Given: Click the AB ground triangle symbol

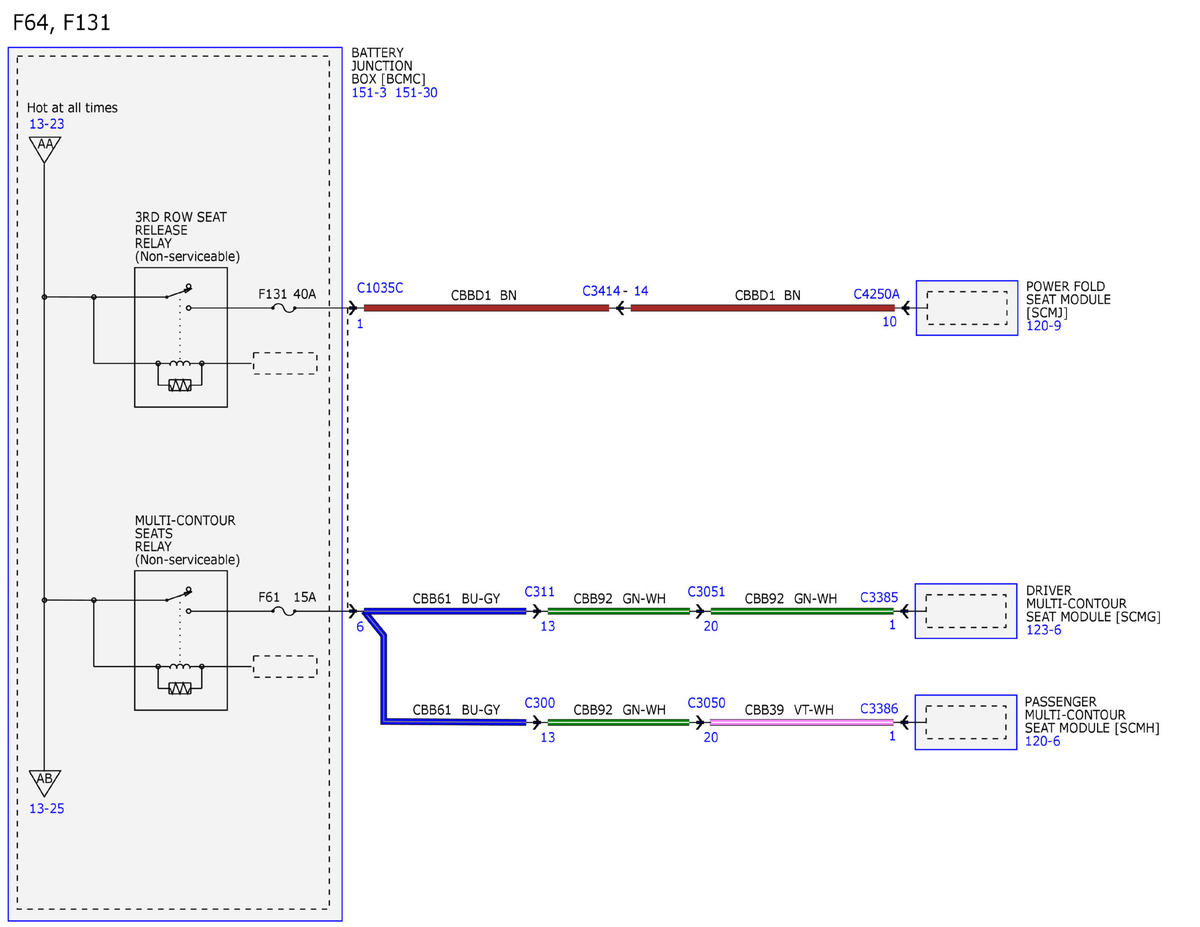Looking at the screenshot, I should (x=44, y=781).
